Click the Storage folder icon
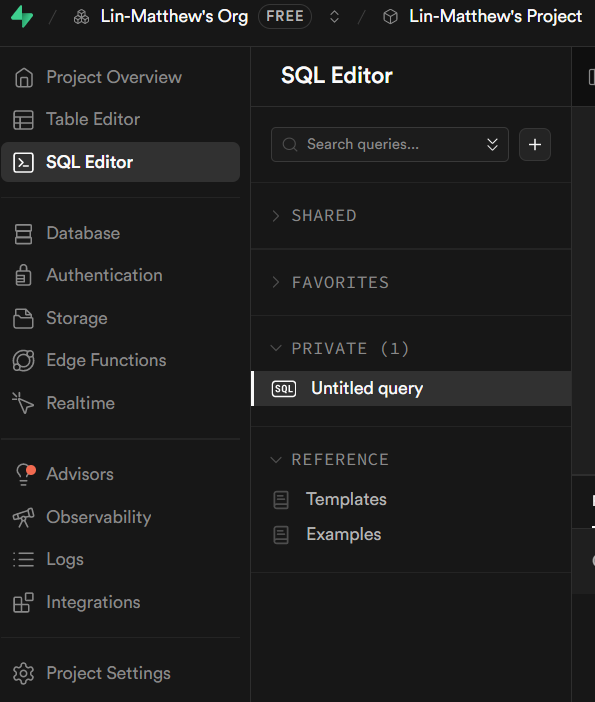 coord(23,319)
